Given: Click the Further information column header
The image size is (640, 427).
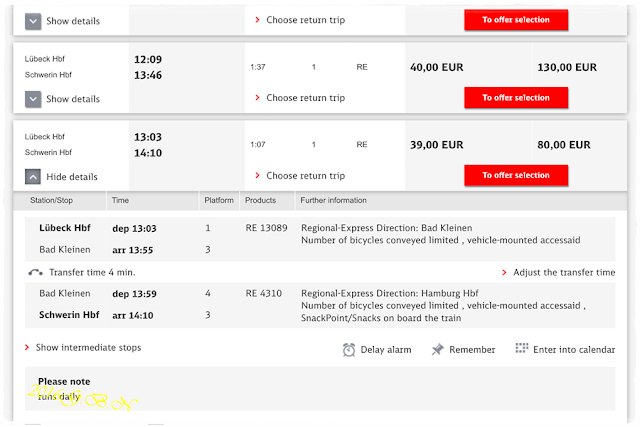Looking at the screenshot, I should [333, 200].
